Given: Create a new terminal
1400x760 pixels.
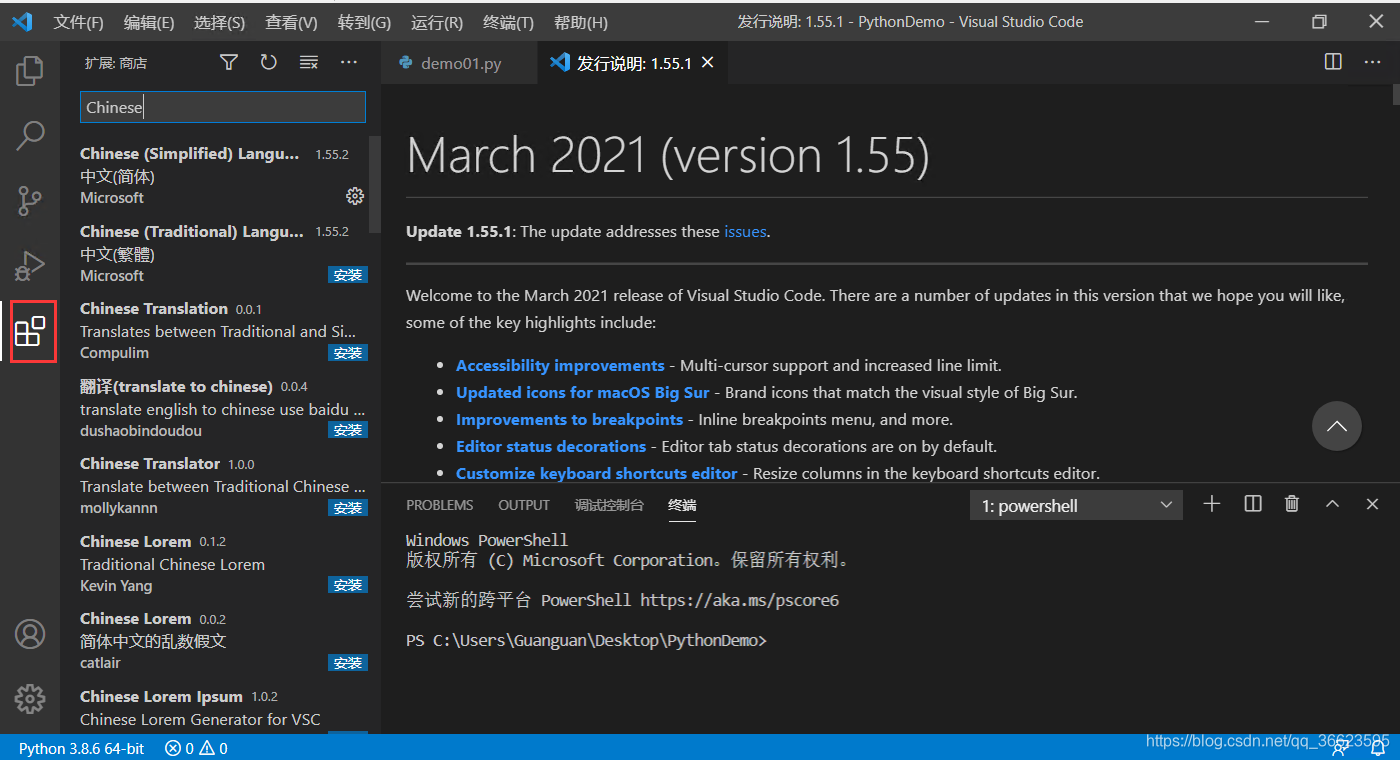Looking at the screenshot, I should point(1212,504).
